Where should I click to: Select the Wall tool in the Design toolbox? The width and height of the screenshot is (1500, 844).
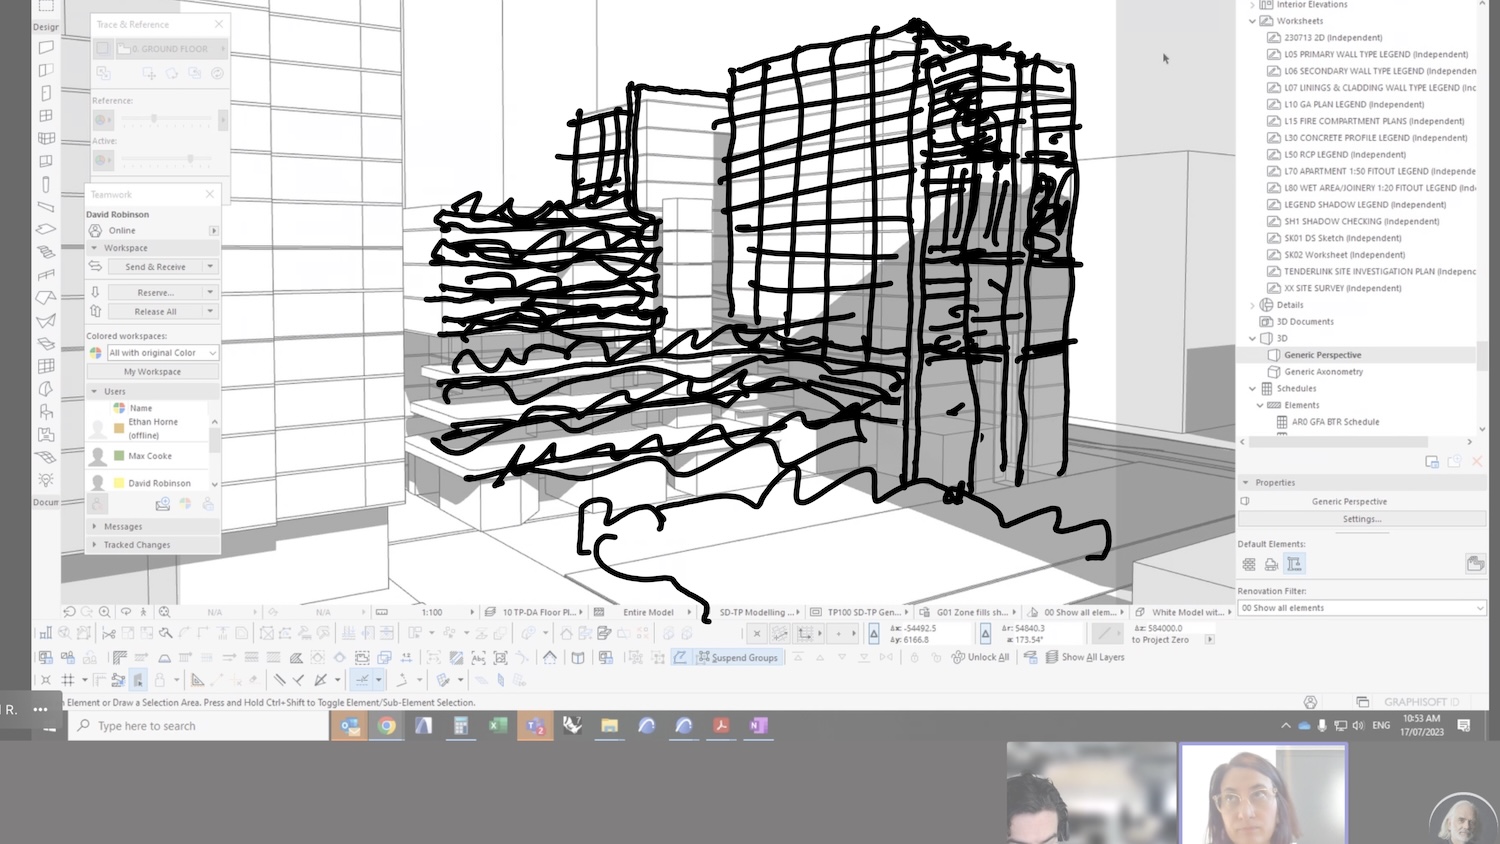tap(46, 47)
